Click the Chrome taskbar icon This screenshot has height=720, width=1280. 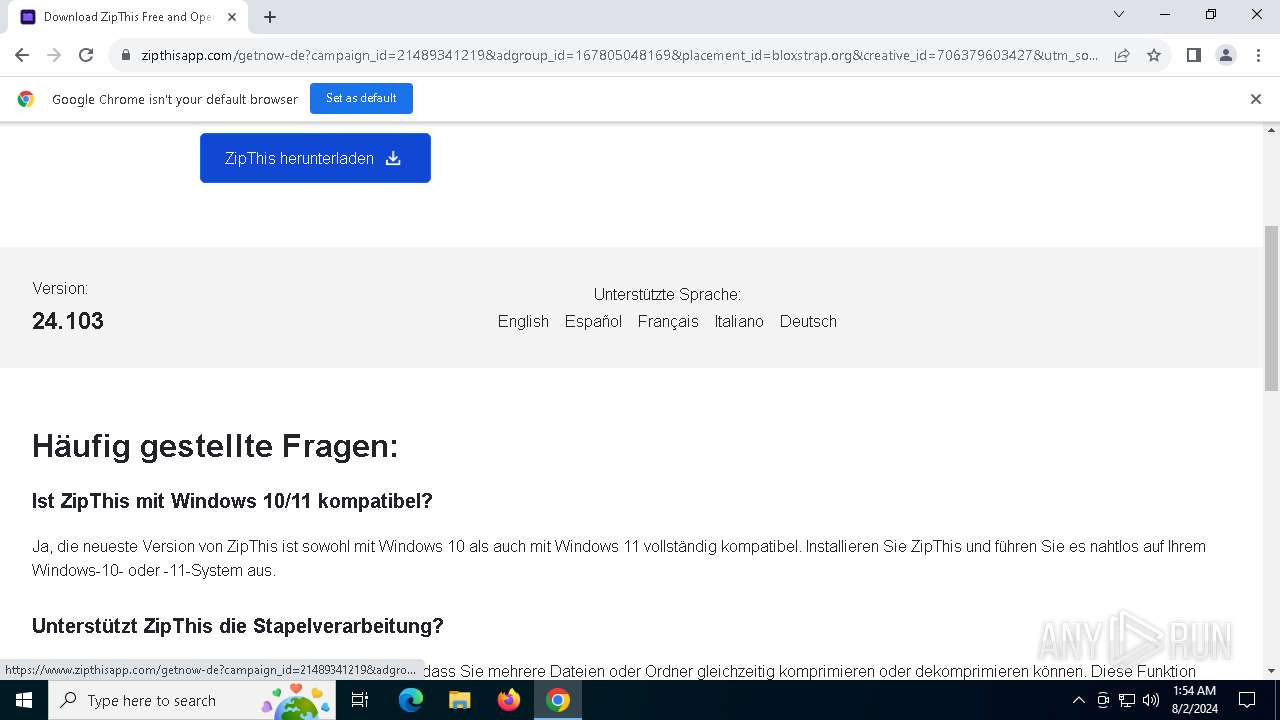558,700
